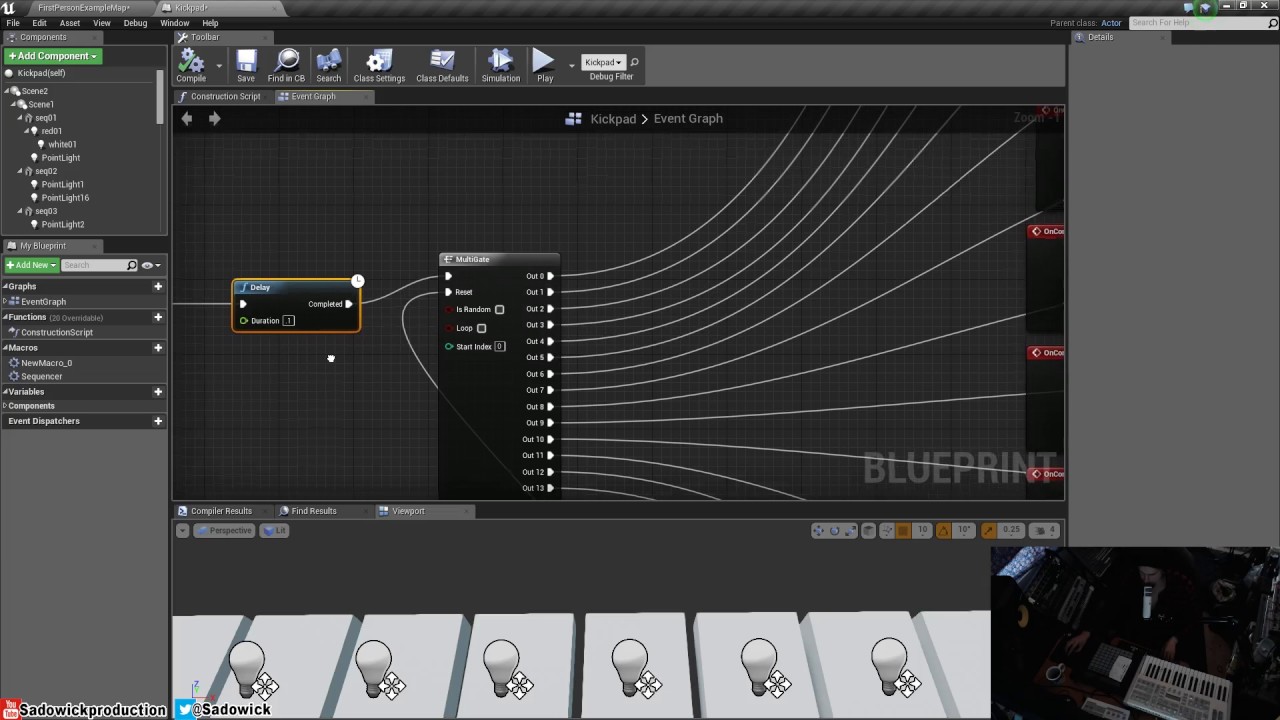The height and width of the screenshot is (720, 1280).
Task: Toggle viewport grid snapping
Action: 903,530
